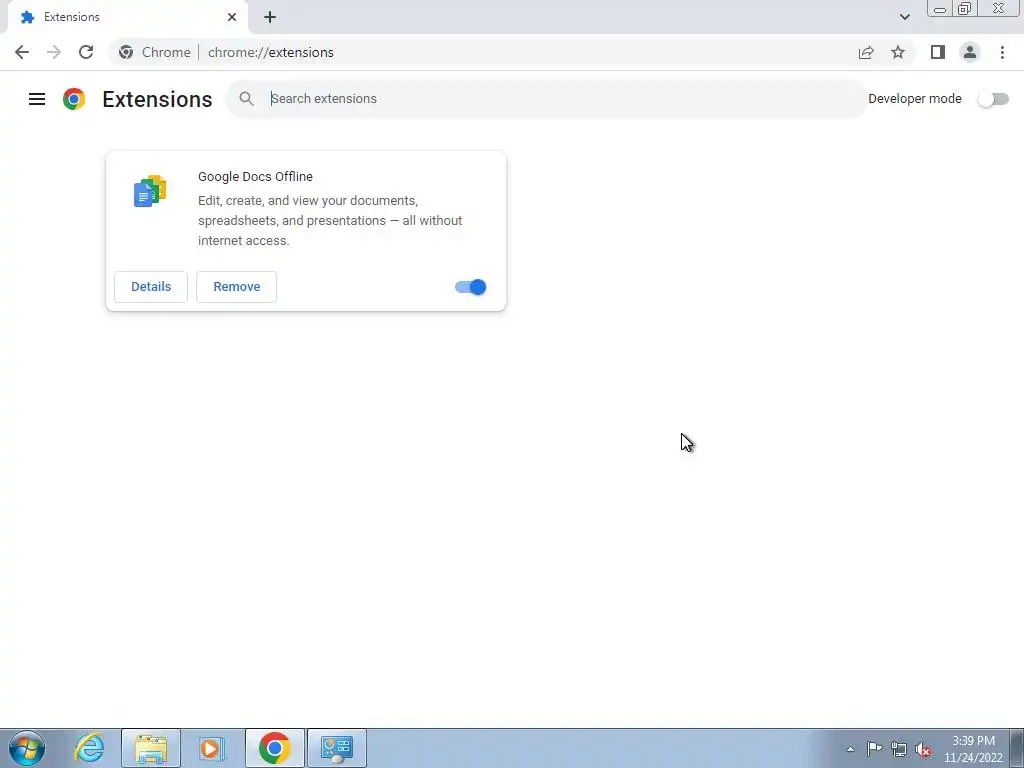Viewport: 1024px width, 768px height.
Task: Click the Chrome taskbar icon
Action: coord(274,748)
